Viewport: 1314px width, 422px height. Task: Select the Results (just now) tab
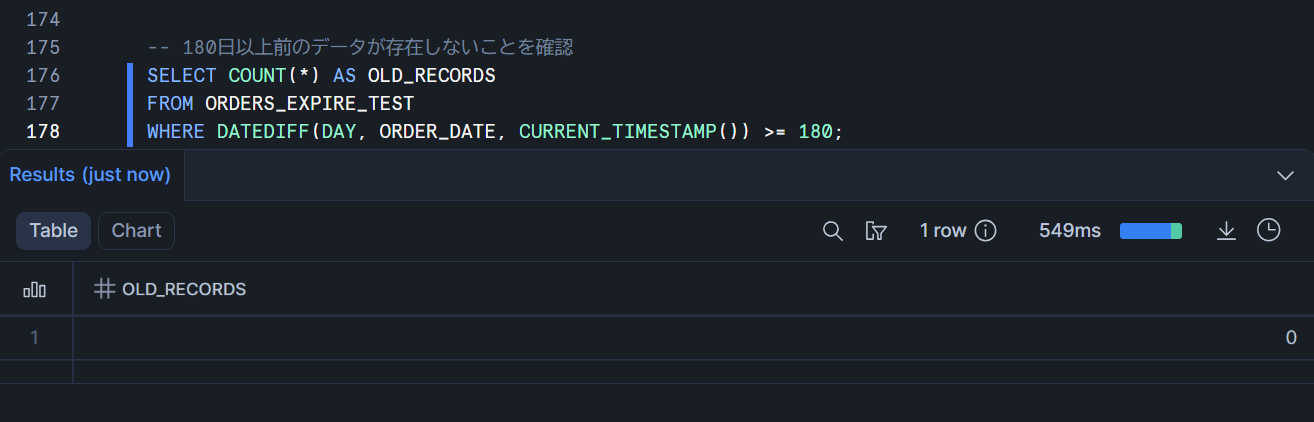pos(90,175)
